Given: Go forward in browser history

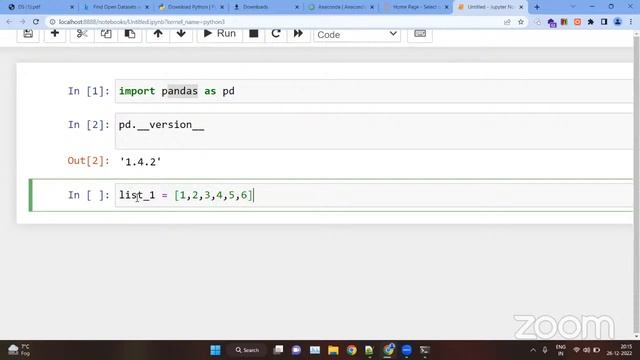Looking at the screenshot, I should (x=22, y=22).
